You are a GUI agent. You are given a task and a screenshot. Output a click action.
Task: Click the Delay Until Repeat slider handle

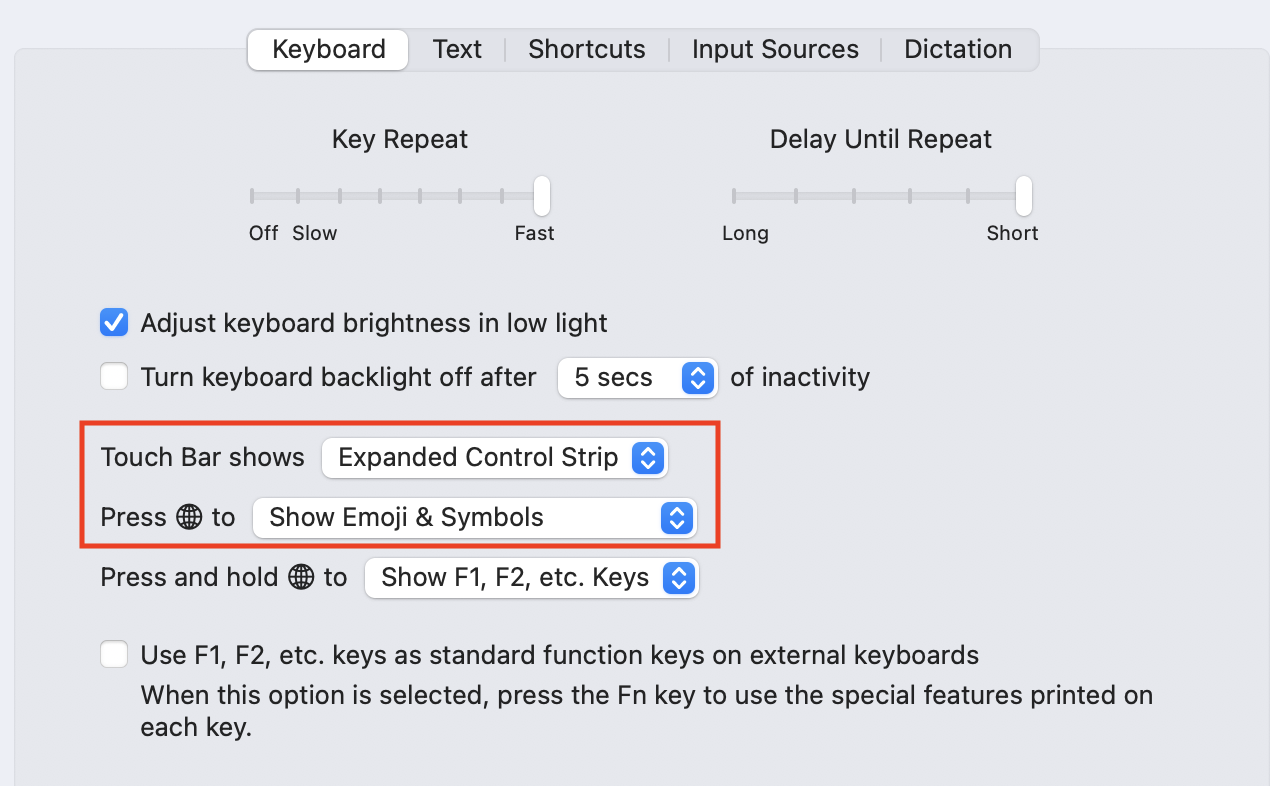(1022, 196)
